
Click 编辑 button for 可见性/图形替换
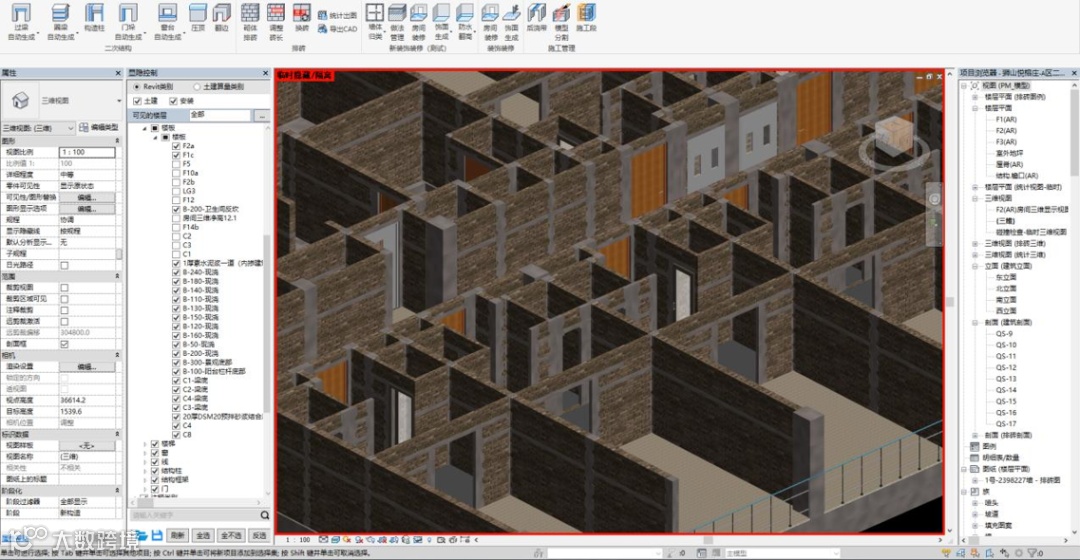coord(86,197)
